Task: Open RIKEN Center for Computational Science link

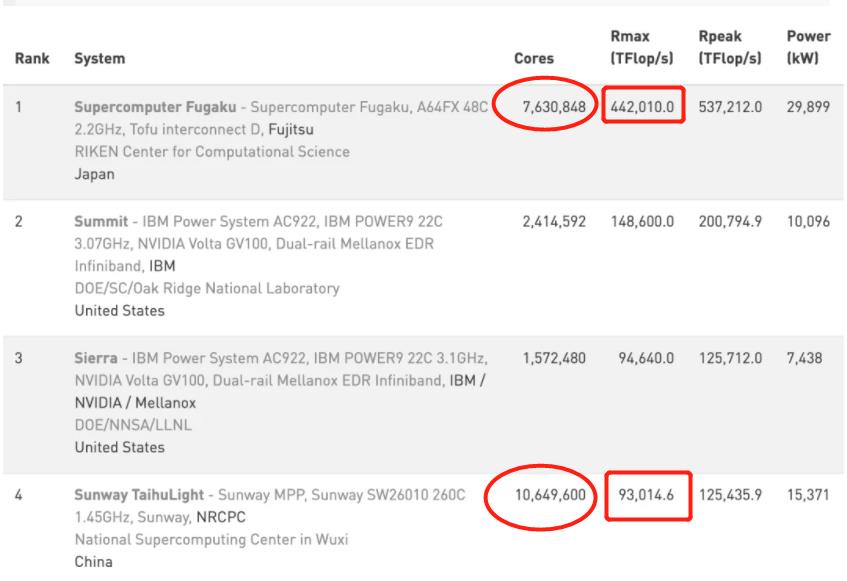Action: point(212,152)
